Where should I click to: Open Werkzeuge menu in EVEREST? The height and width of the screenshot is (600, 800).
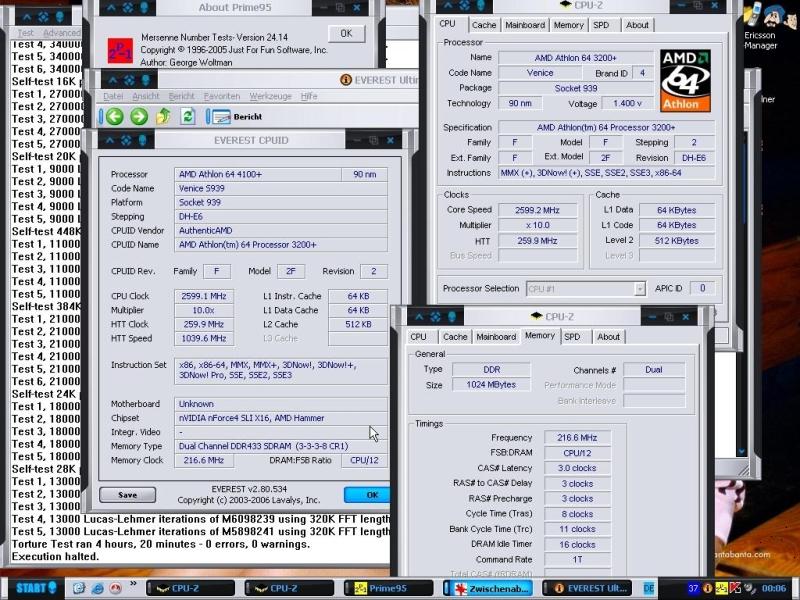pos(270,96)
